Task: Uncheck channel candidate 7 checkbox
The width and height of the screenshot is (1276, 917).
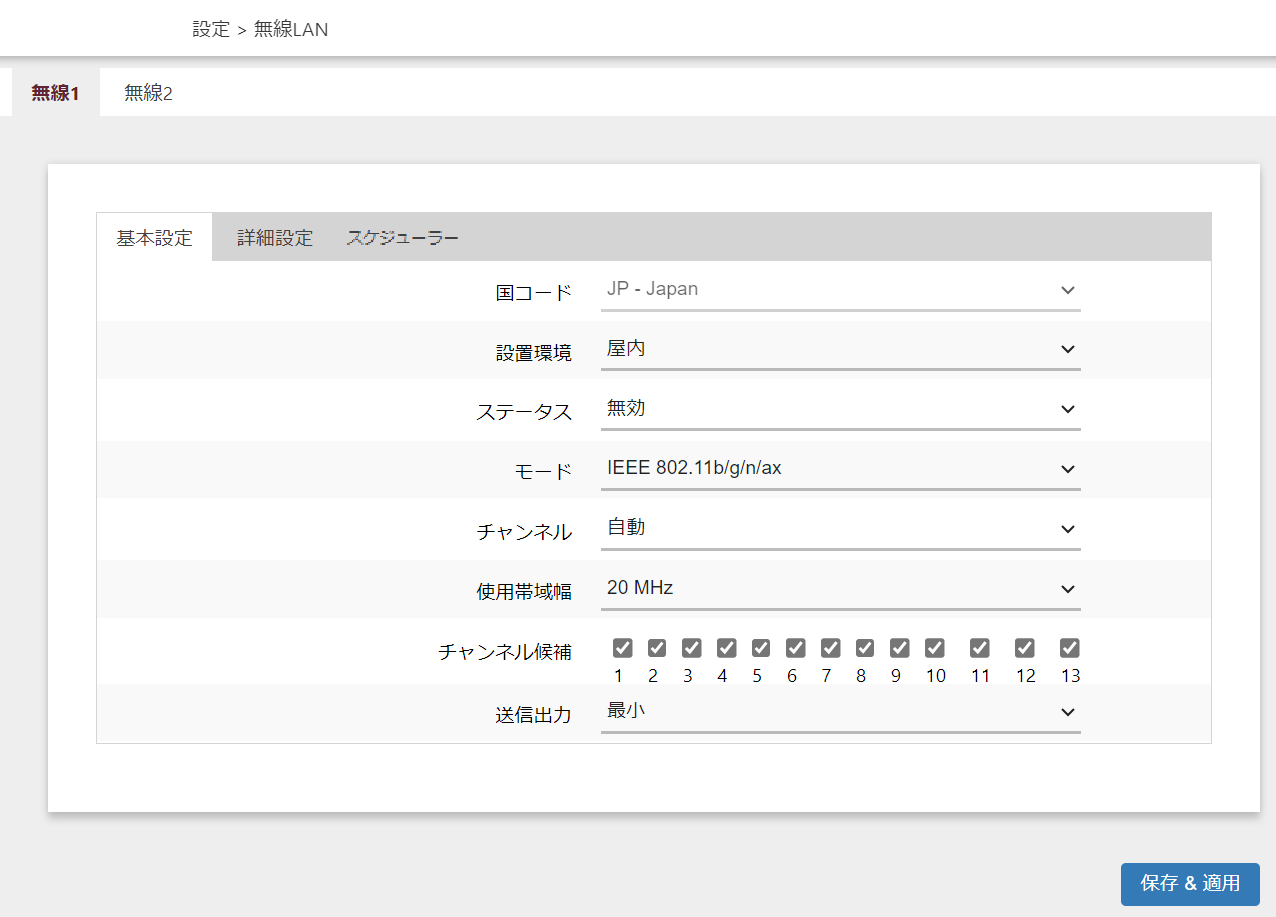Action: point(831,648)
